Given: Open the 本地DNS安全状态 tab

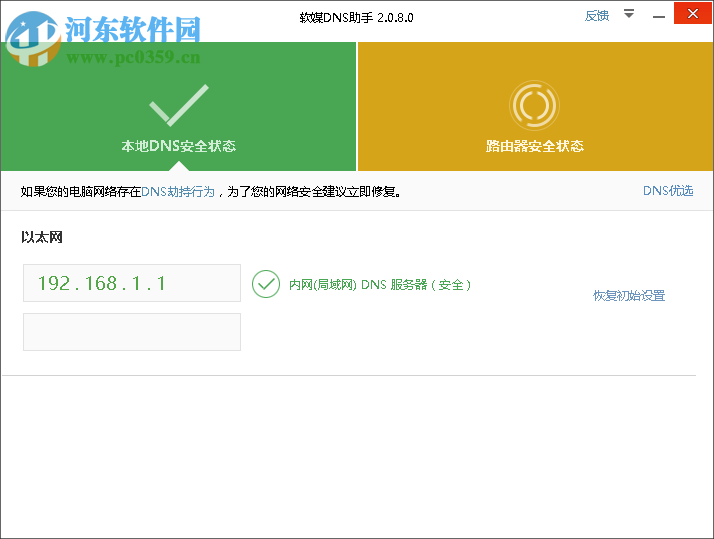Looking at the screenshot, I should (178, 107).
